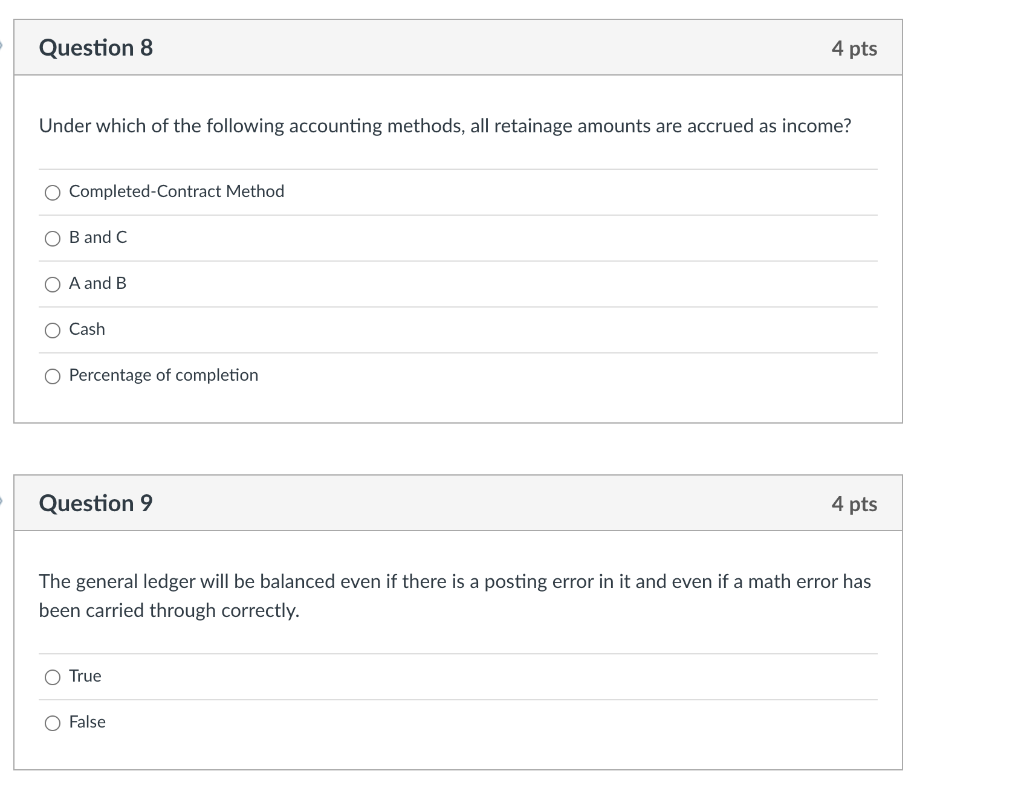The width and height of the screenshot is (1024, 794).
Task: Choose the 'B and C' answer option
Action: pos(52,238)
